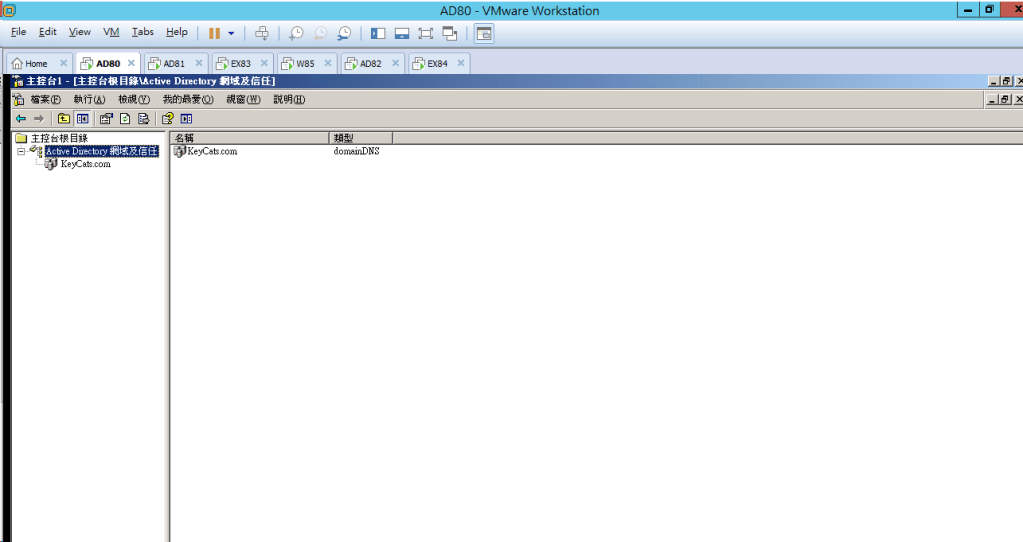
Task: Toggle show/hide console tree button
Action: click(x=83, y=119)
